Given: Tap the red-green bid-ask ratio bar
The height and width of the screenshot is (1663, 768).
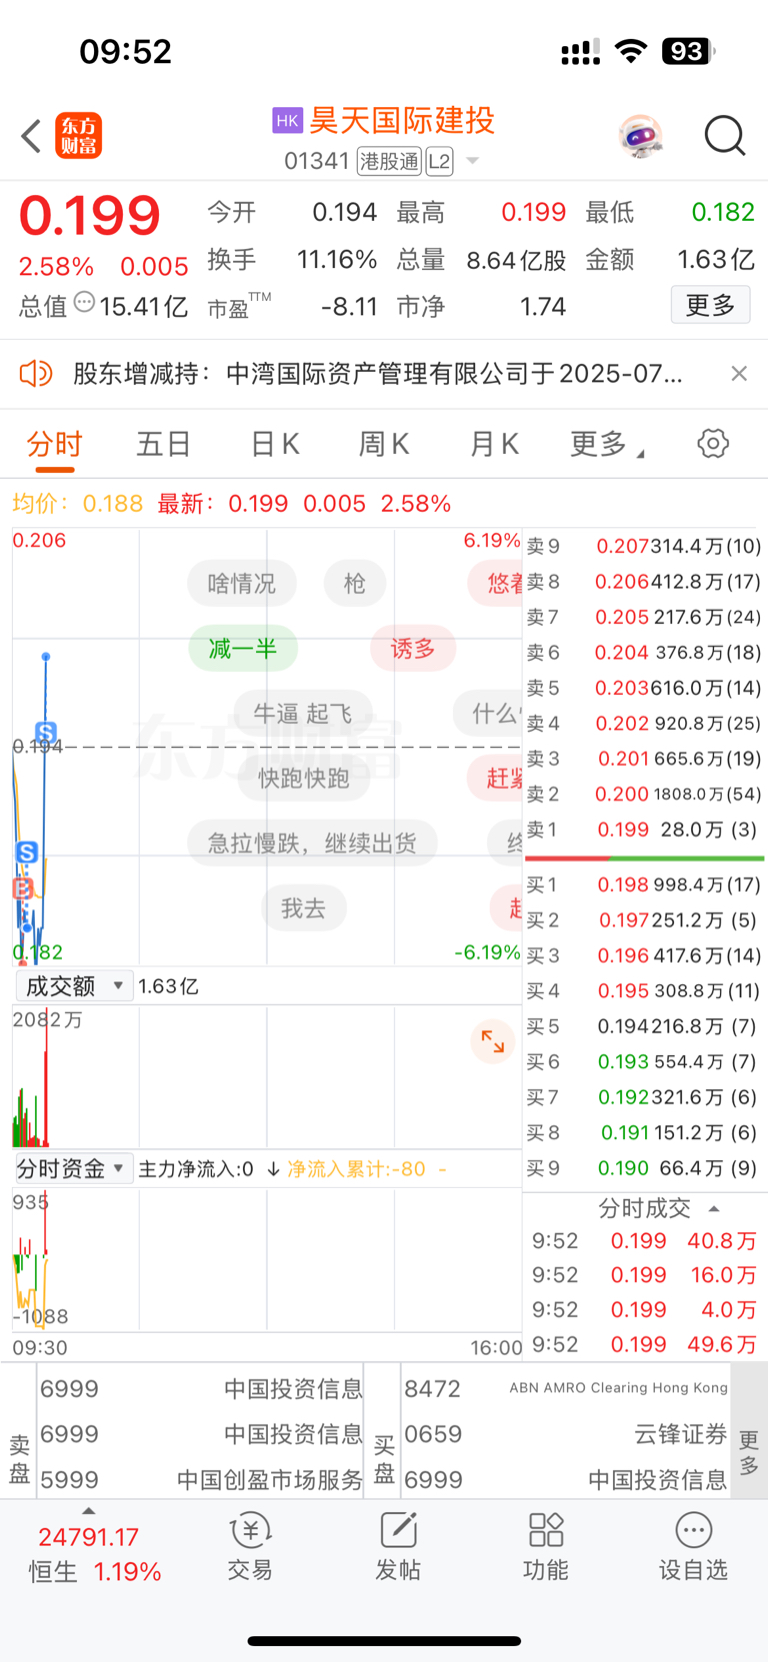Looking at the screenshot, I should point(645,858).
